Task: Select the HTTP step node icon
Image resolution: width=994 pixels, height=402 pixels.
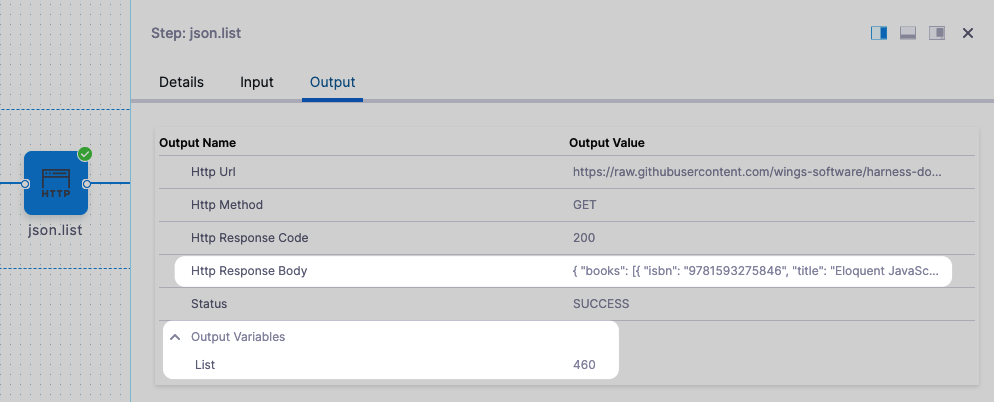Action: point(56,184)
